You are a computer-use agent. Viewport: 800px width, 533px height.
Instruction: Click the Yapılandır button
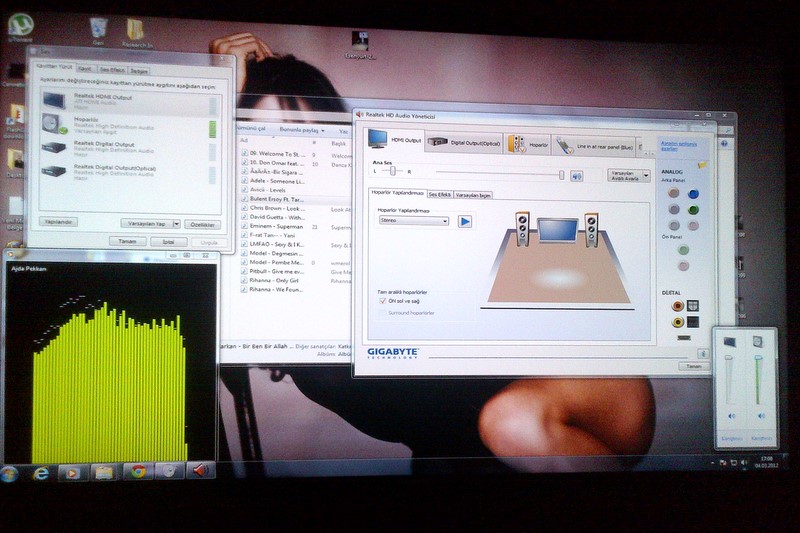[59, 222]
